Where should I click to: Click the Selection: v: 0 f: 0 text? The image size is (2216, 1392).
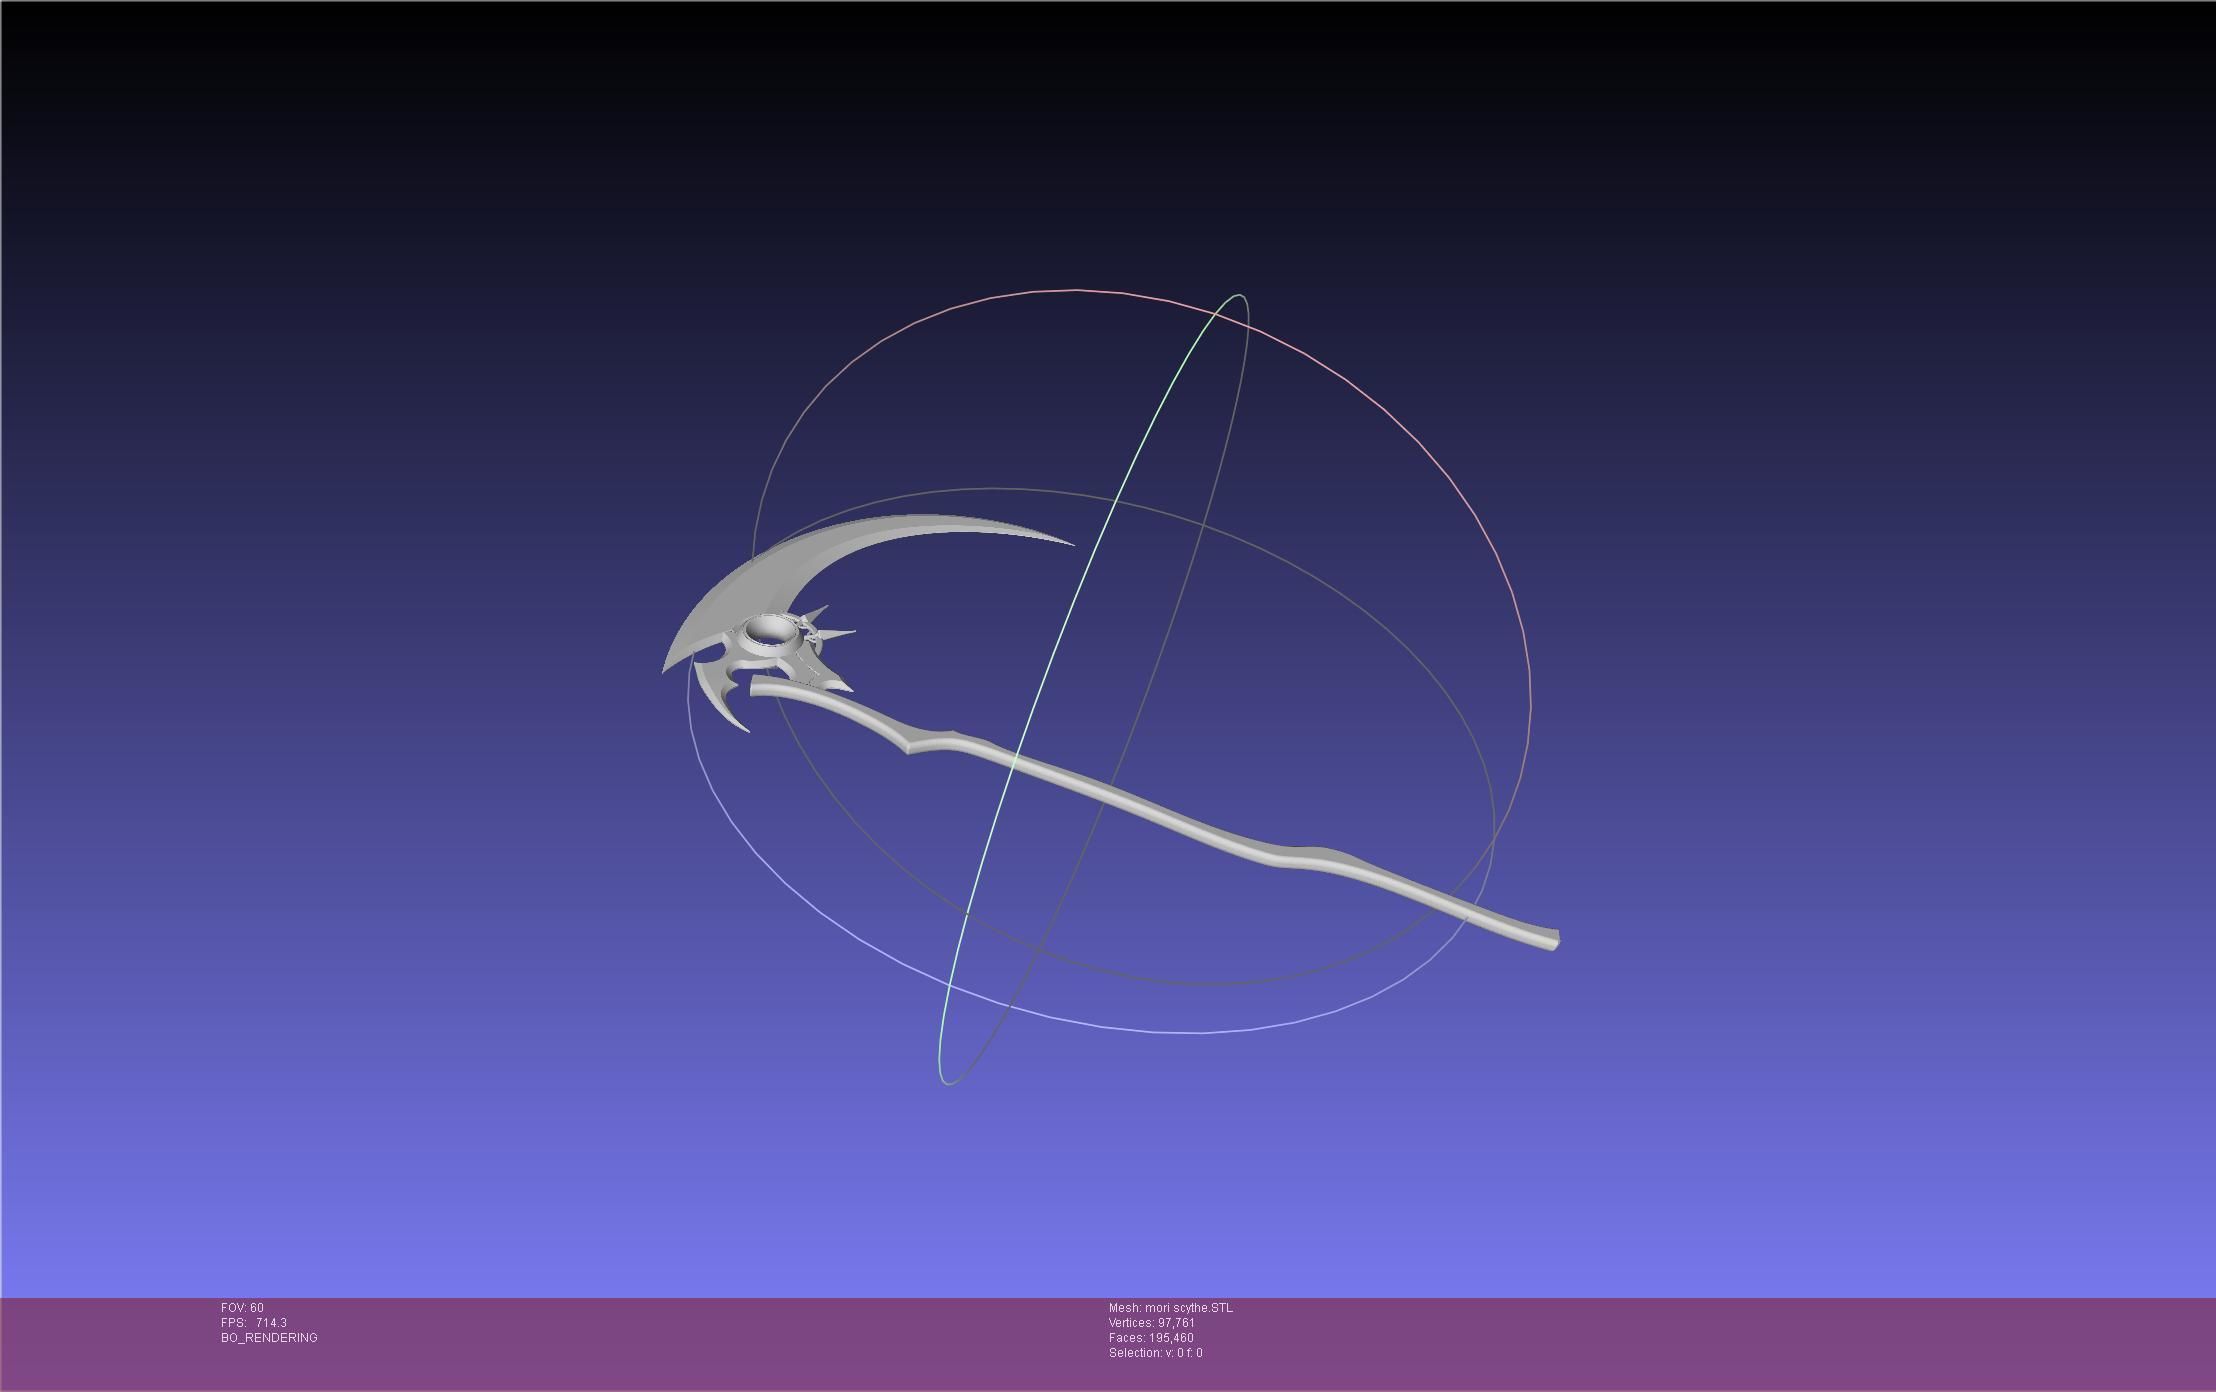click(x=1155, y=1353)
